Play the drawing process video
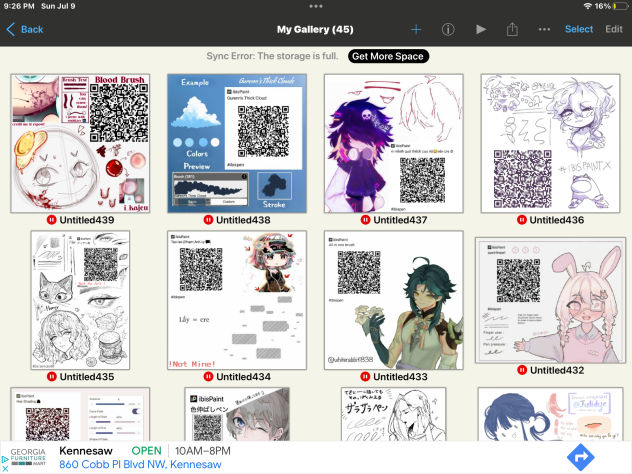 [x=481, y=29]
